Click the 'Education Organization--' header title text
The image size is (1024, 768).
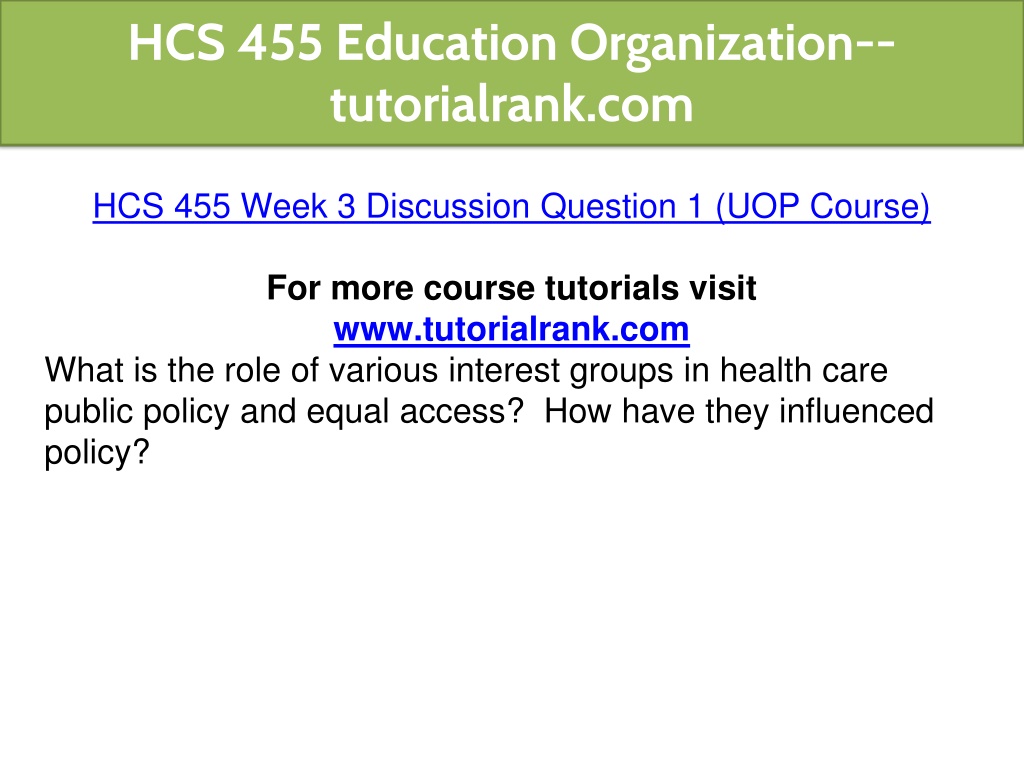[616, 44]
